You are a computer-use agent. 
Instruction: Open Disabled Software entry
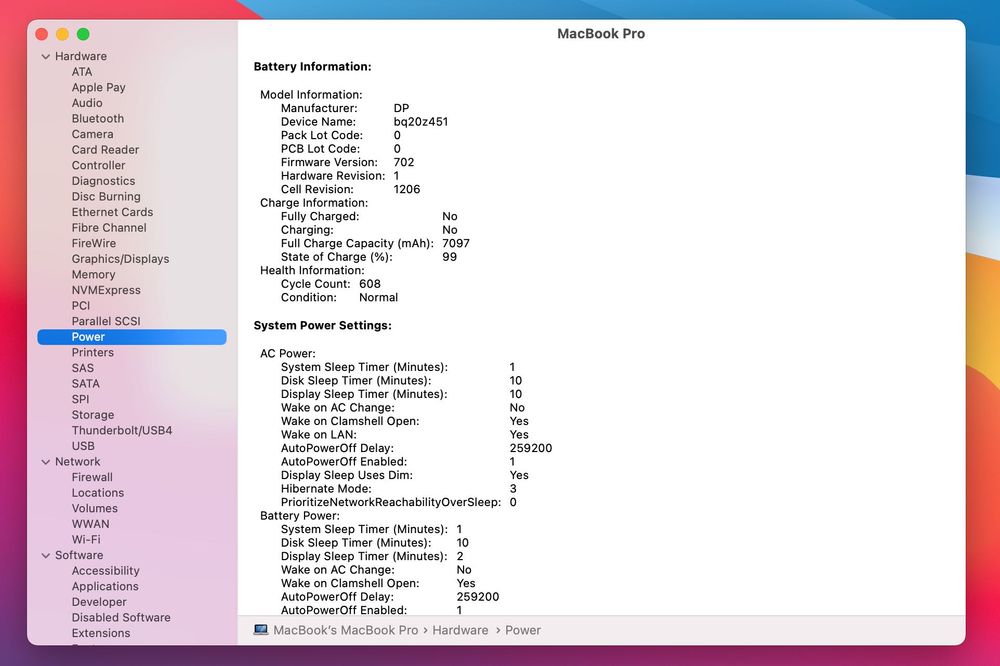tap(121, 618)
